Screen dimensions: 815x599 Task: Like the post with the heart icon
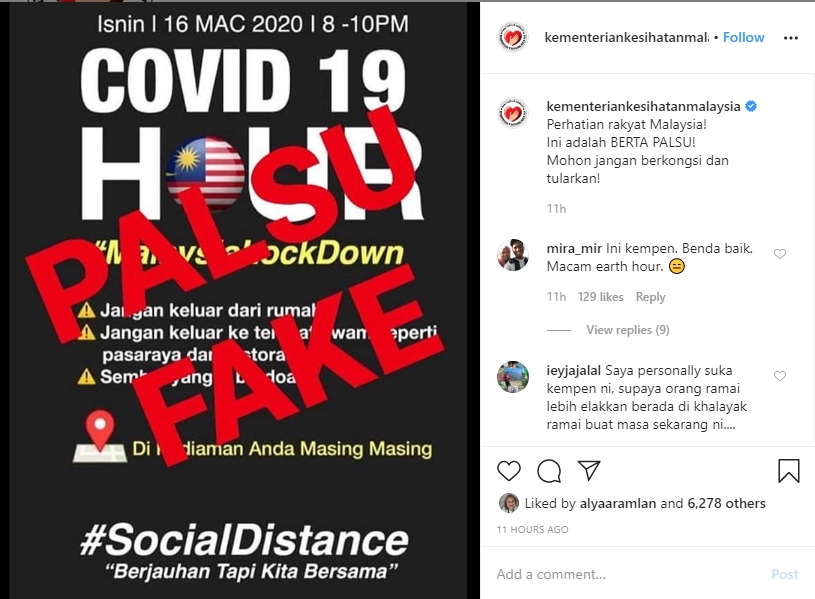point(509,471)
